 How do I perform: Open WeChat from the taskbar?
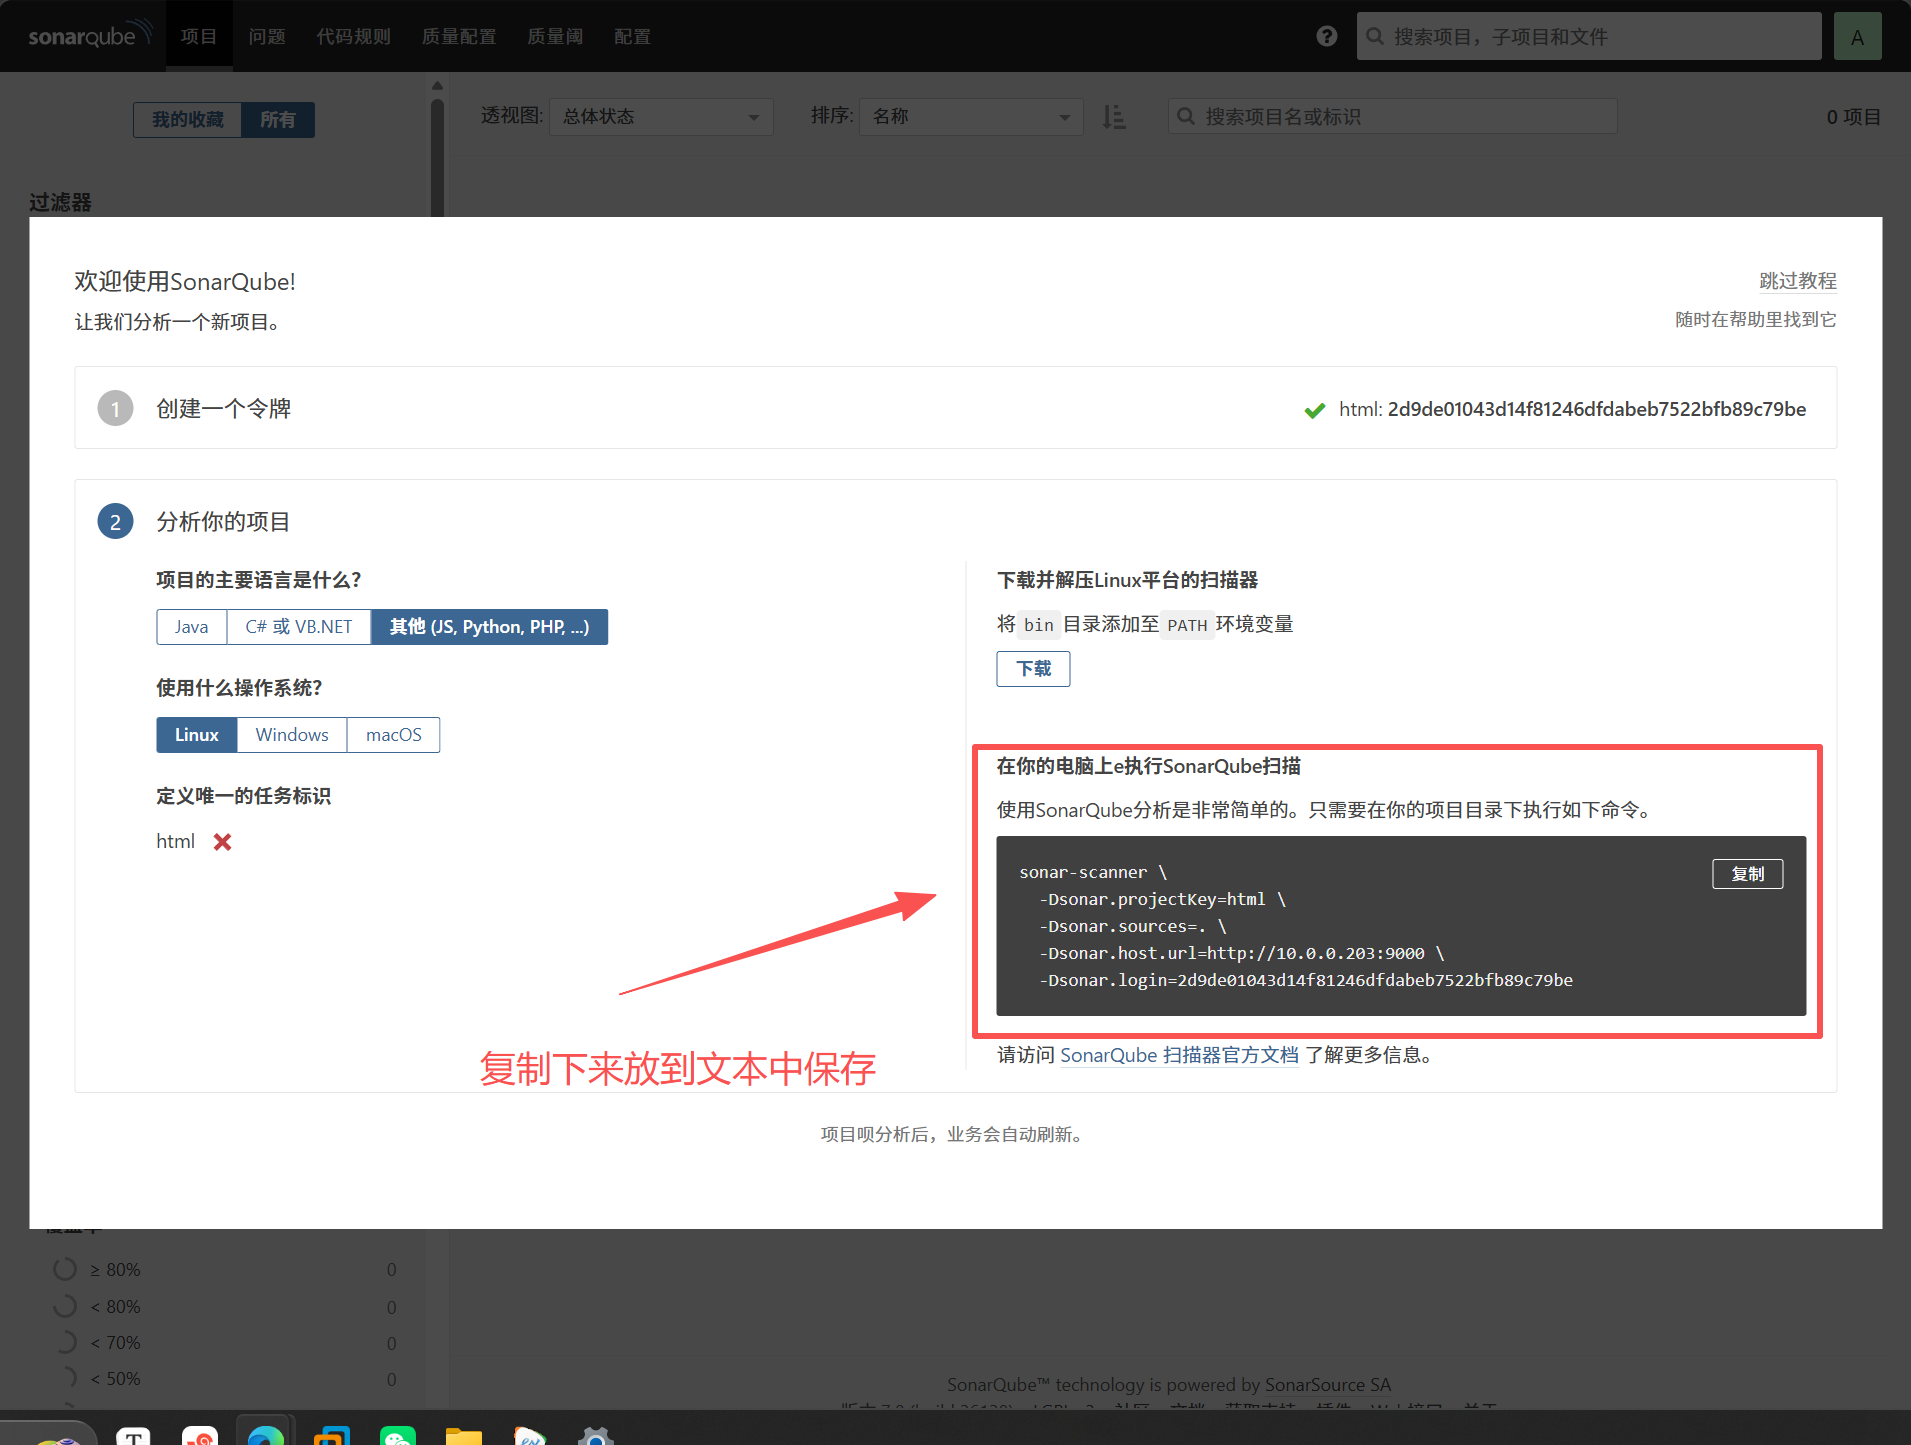click(x=398, y=1436)
